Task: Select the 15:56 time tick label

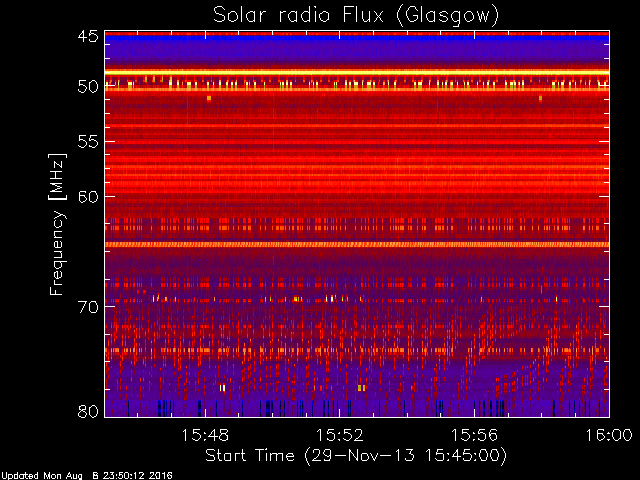Action: point(474,435)
